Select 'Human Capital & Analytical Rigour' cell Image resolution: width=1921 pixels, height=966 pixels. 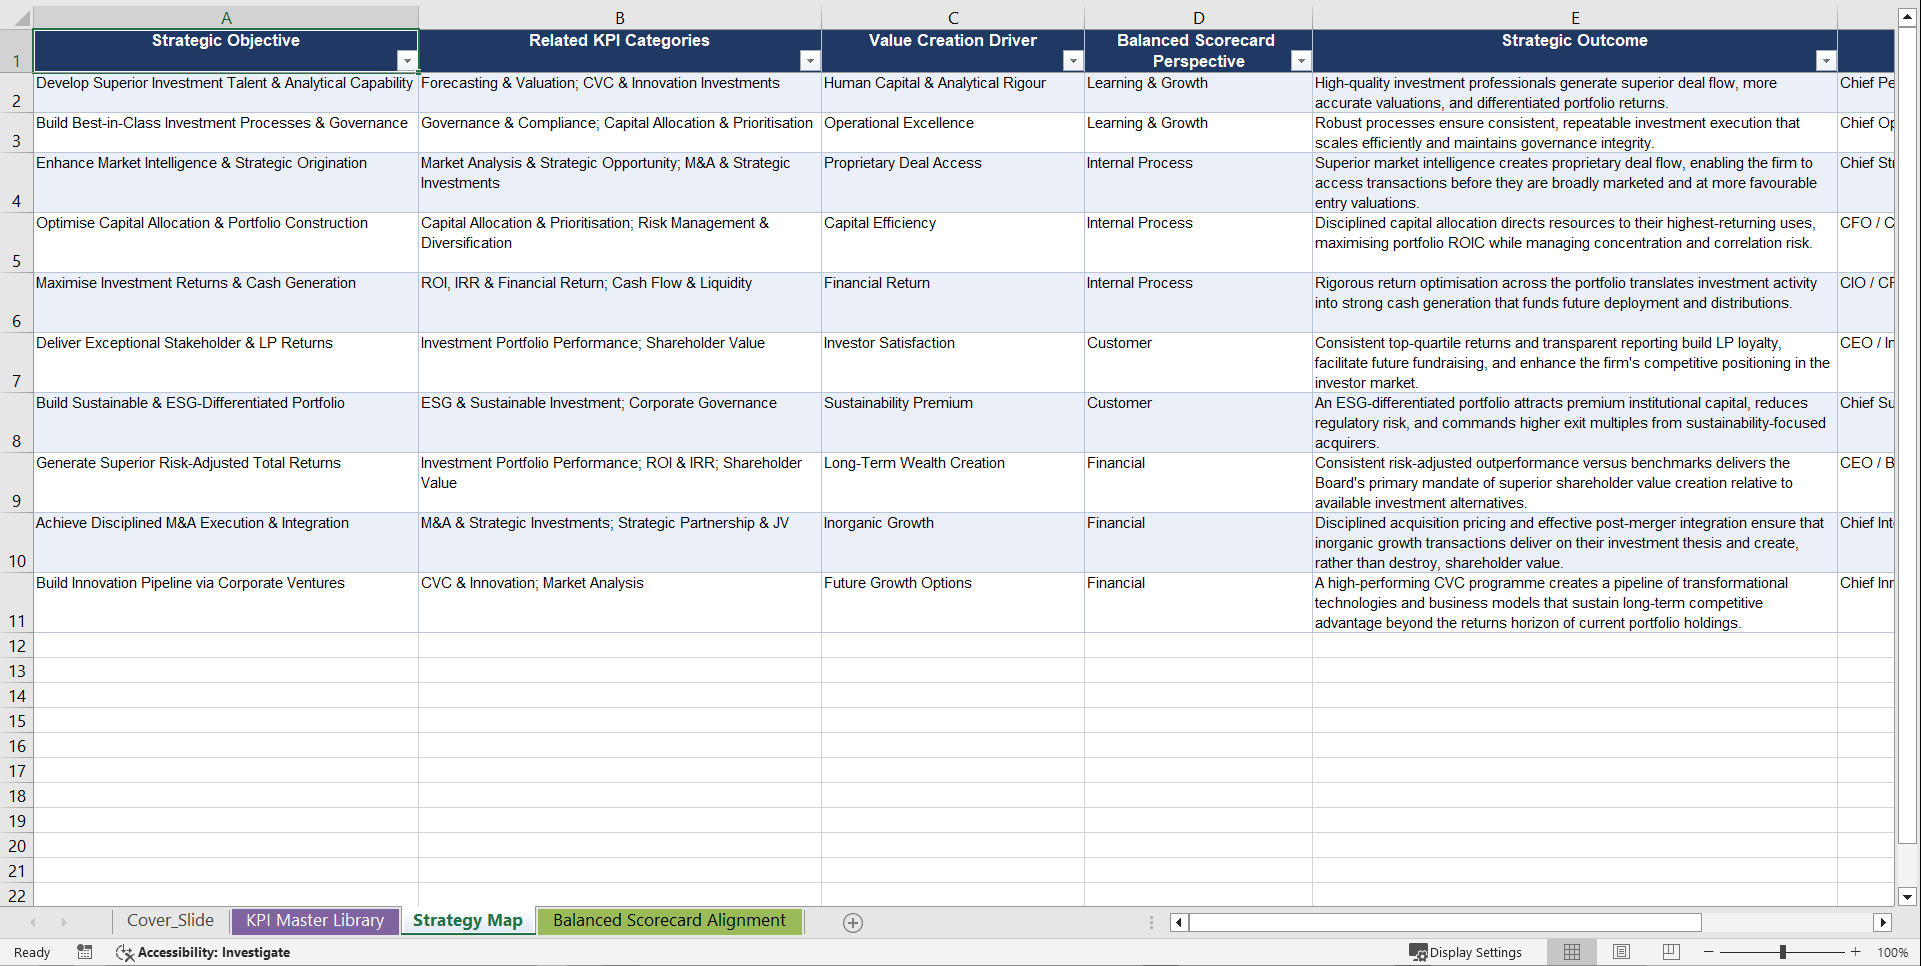tap(953, 93)
